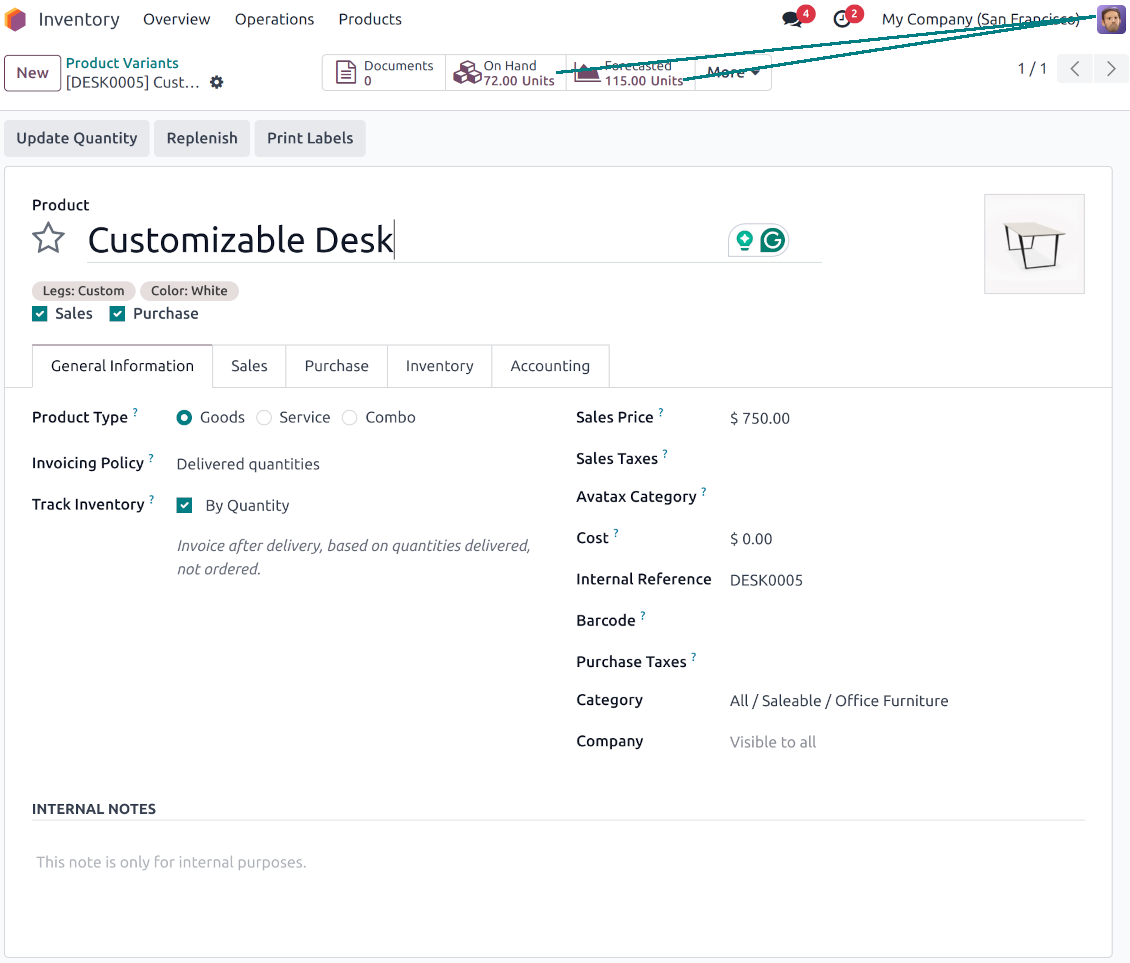Click the user avatar in top bar
Screen dimensions: 1130x963
tap(1111, 19)
